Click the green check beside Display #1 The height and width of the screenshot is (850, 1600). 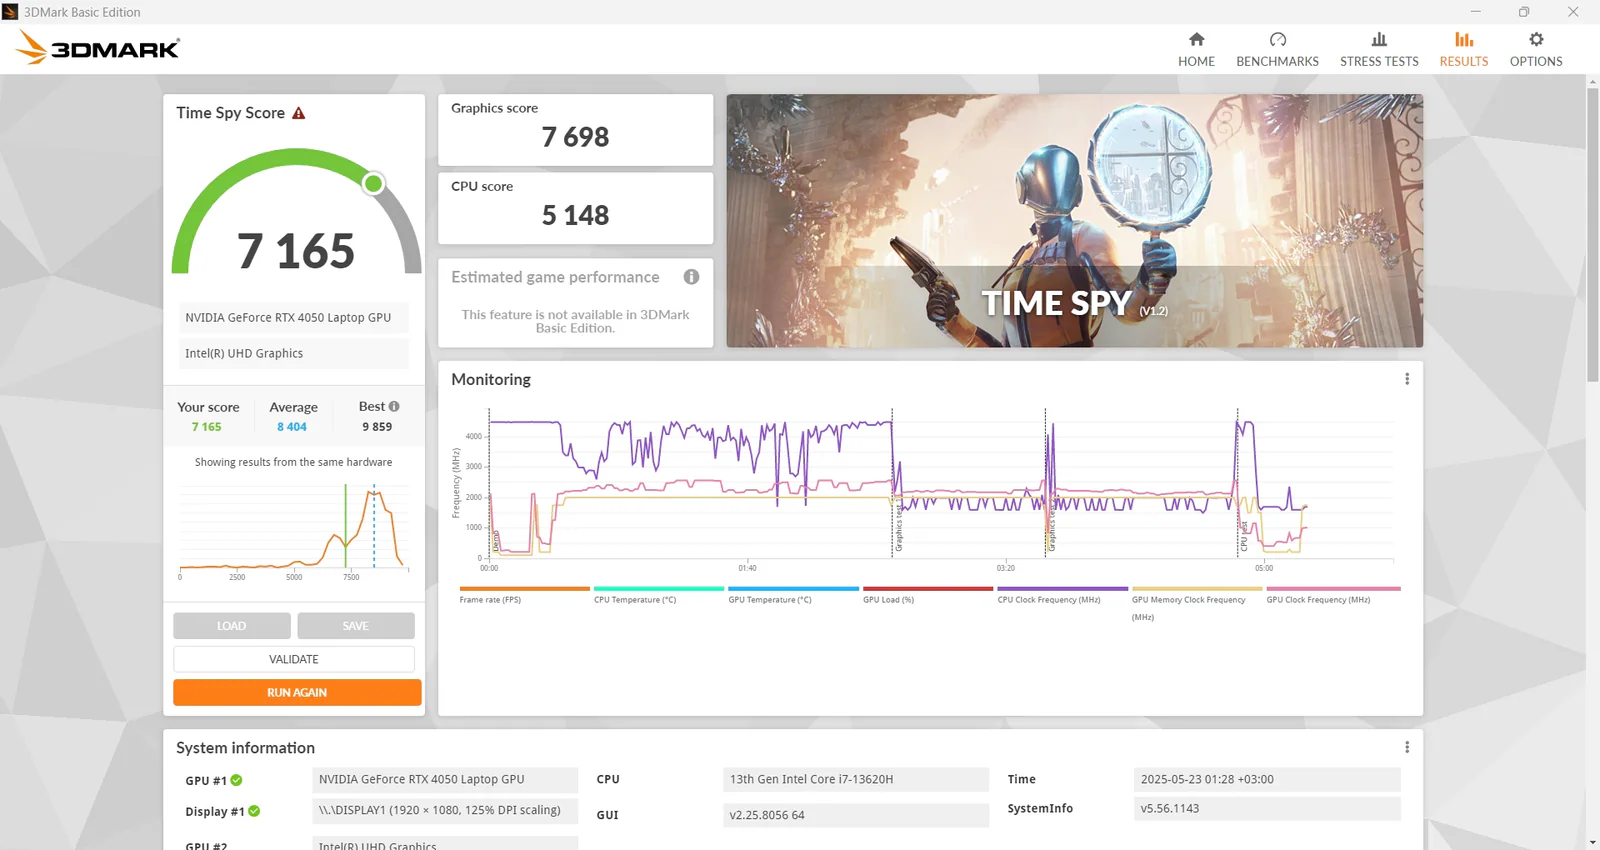[254, 811]
